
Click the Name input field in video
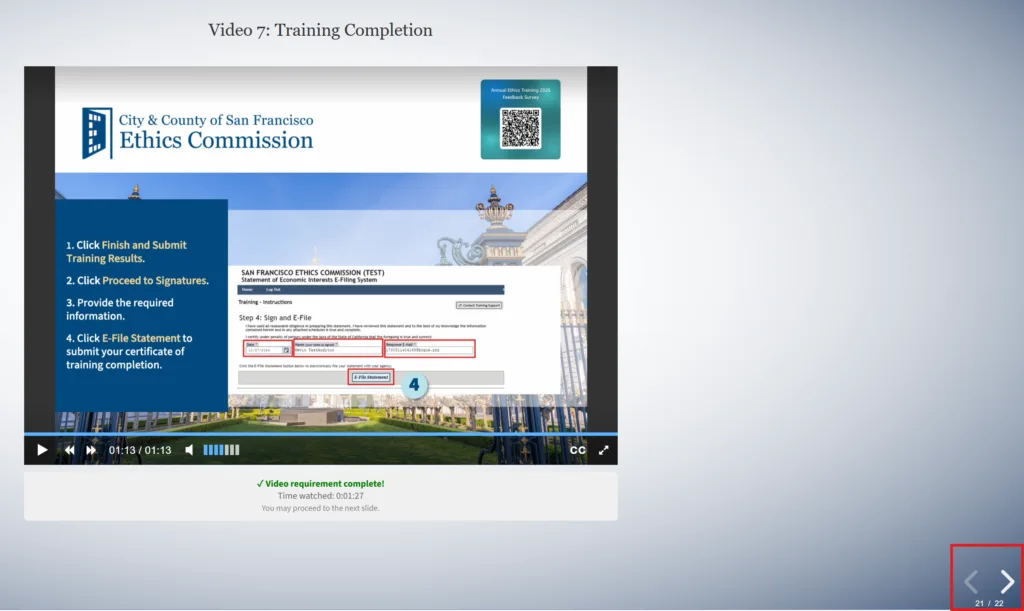tap(338, 350)
